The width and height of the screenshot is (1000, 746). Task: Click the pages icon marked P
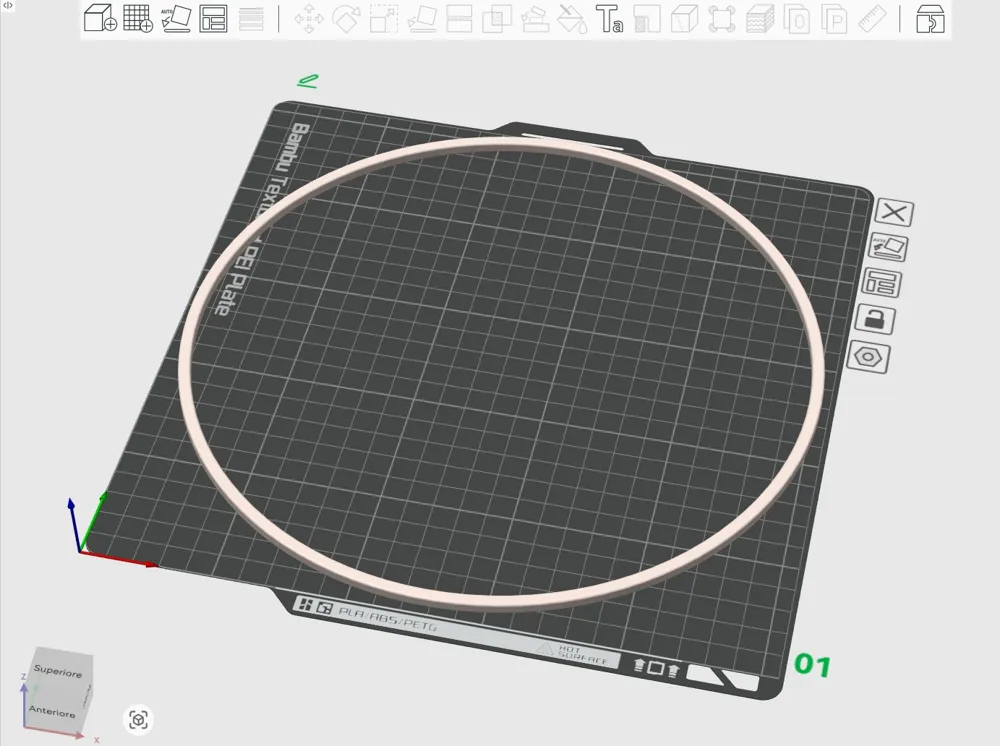tap(834, 19)
